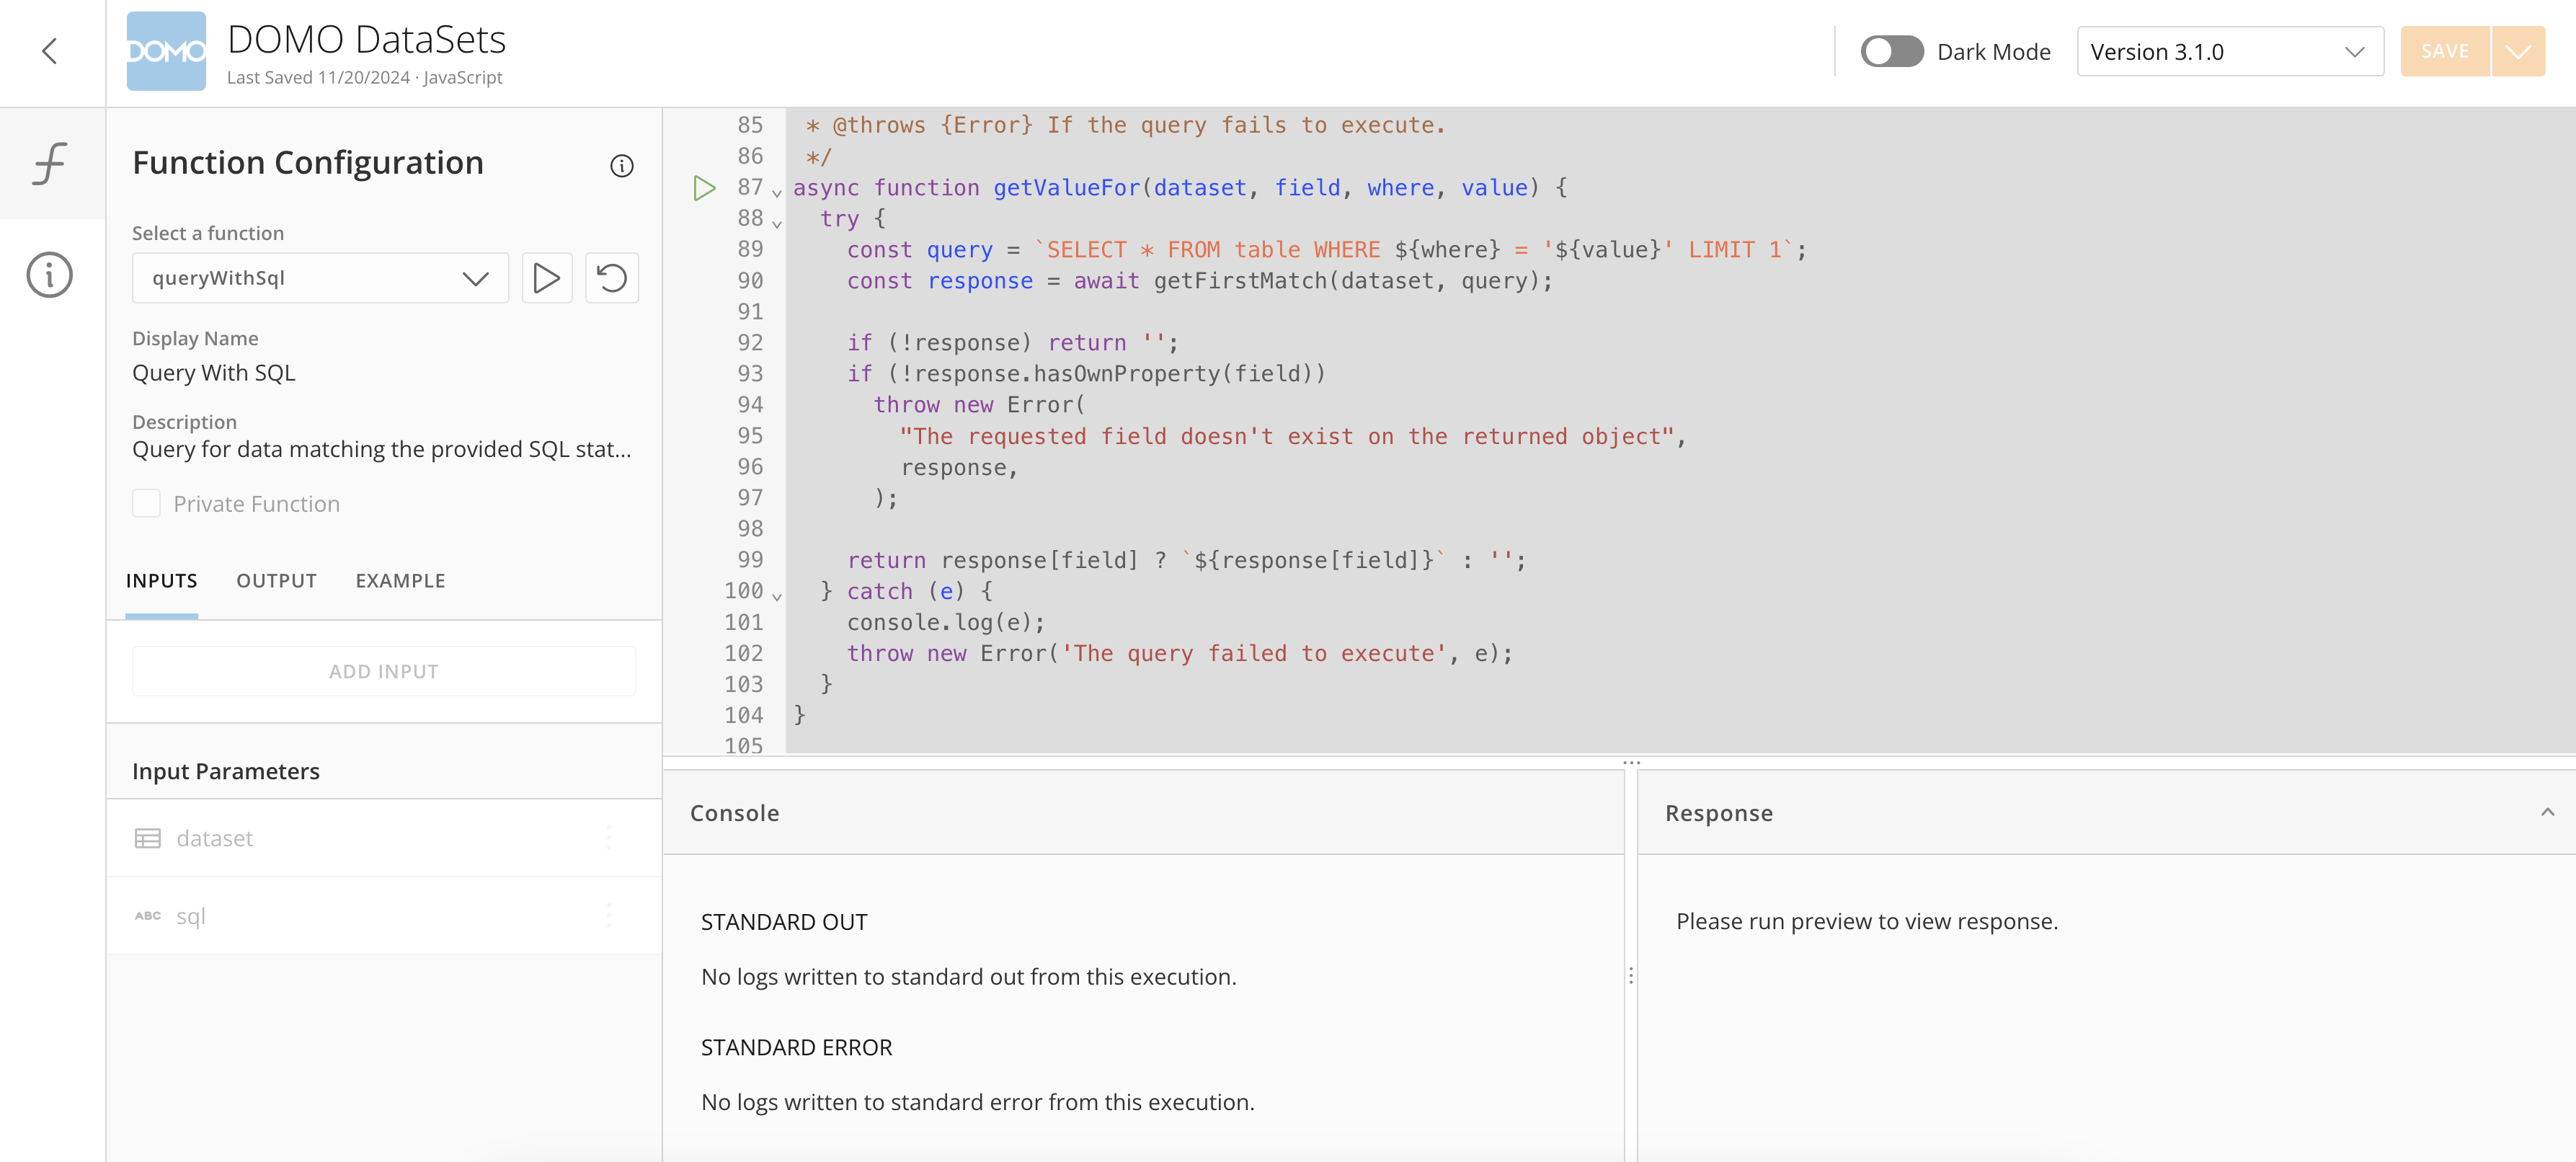Toggle Dark Mode on
This screenshot has height=1162, width=2576.
point(1891,50)
